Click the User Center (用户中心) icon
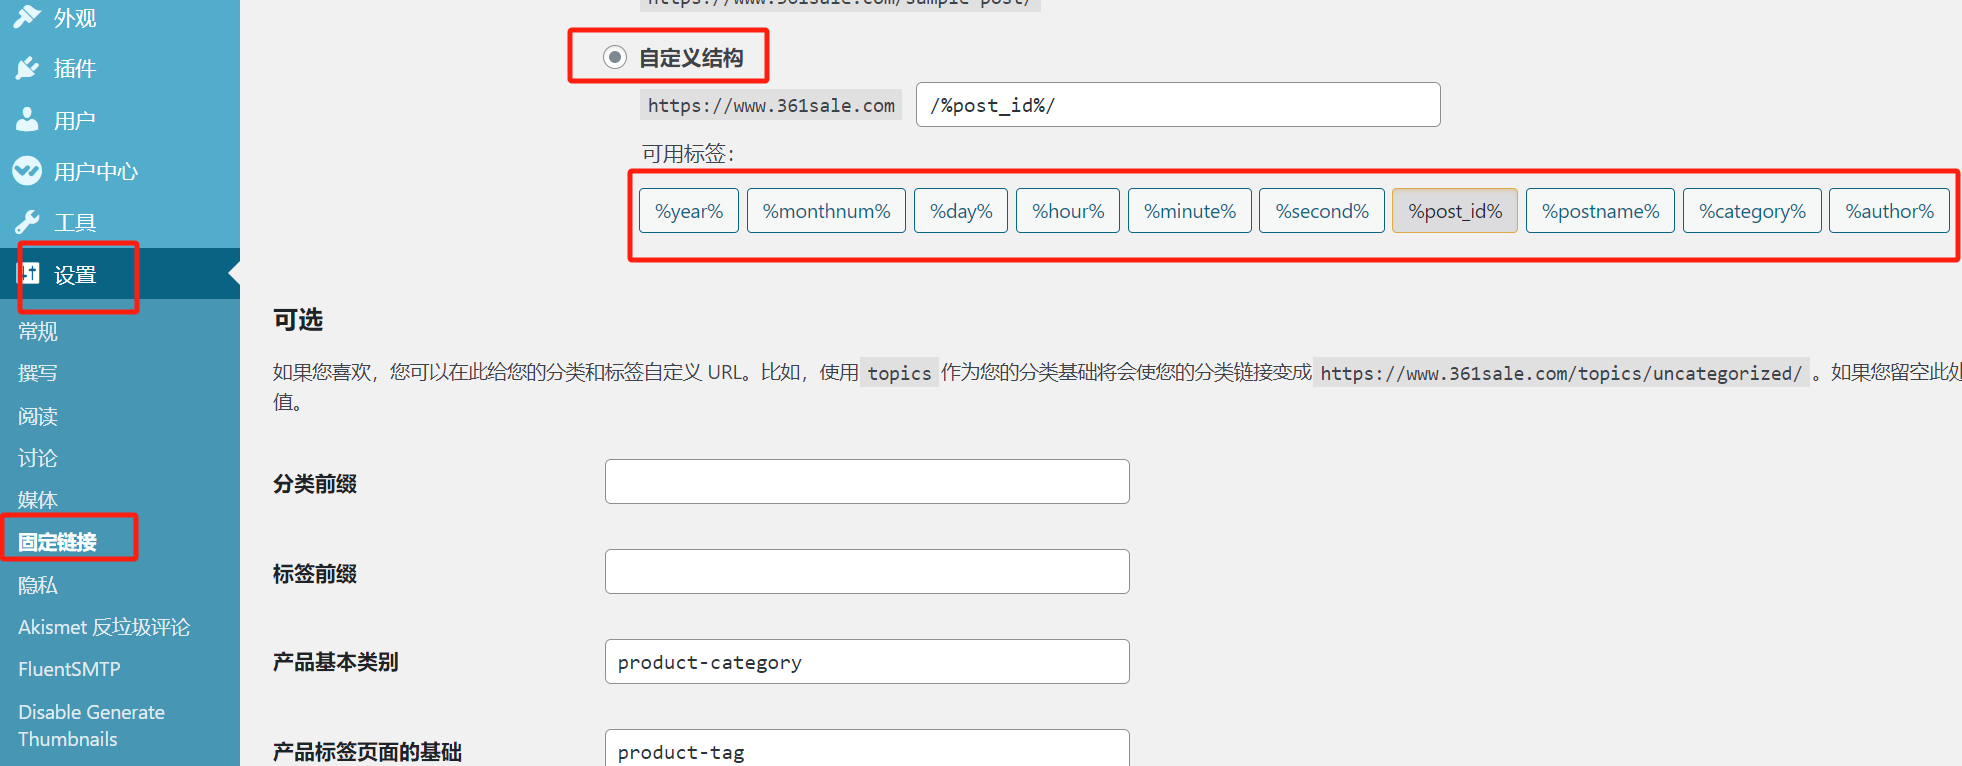This screenshot has width=1962, height=766. tap(27, 171)
